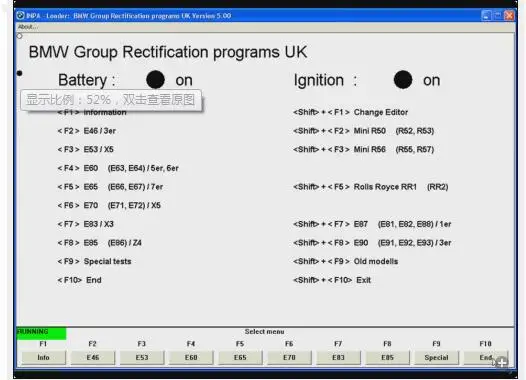The height and width of the screenshot is (380, 526).
Task: Click the E46 function button
Action: 93,358
